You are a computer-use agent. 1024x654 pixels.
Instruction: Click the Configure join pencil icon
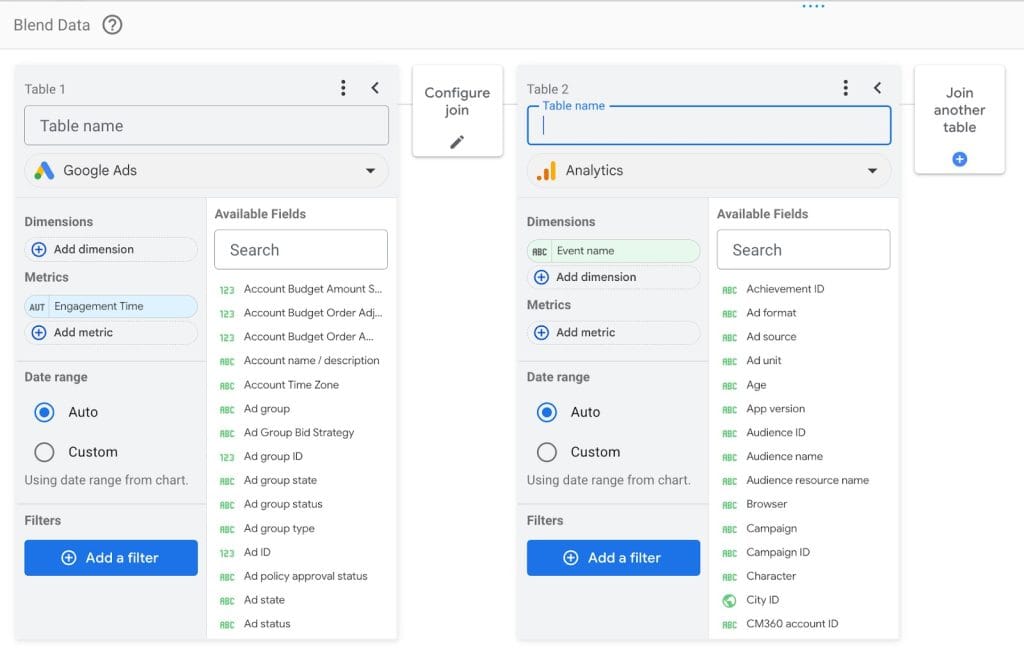click(457, 142)
